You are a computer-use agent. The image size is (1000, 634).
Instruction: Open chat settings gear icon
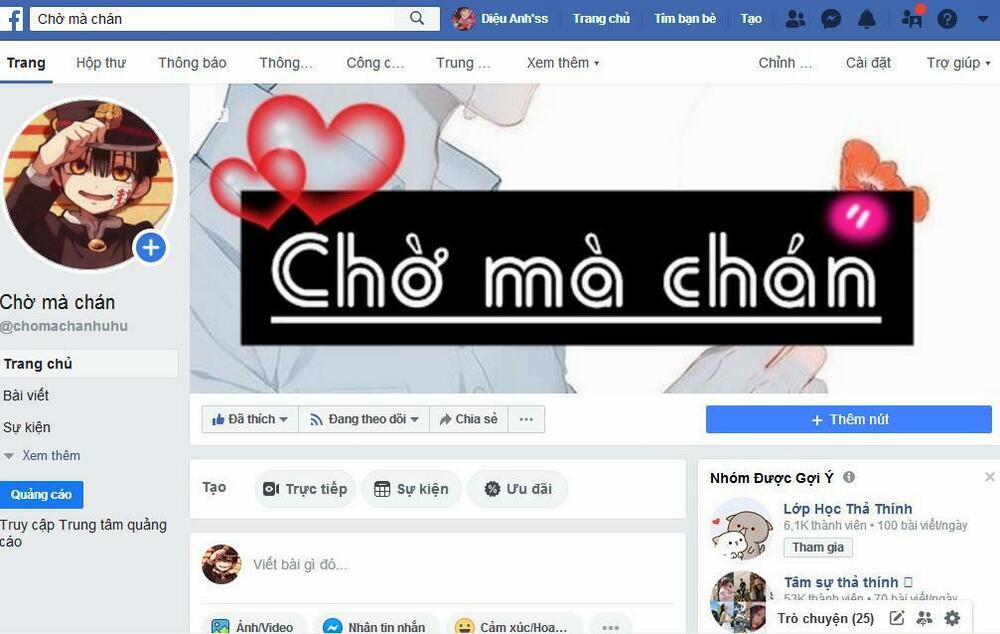coord(952,617)
